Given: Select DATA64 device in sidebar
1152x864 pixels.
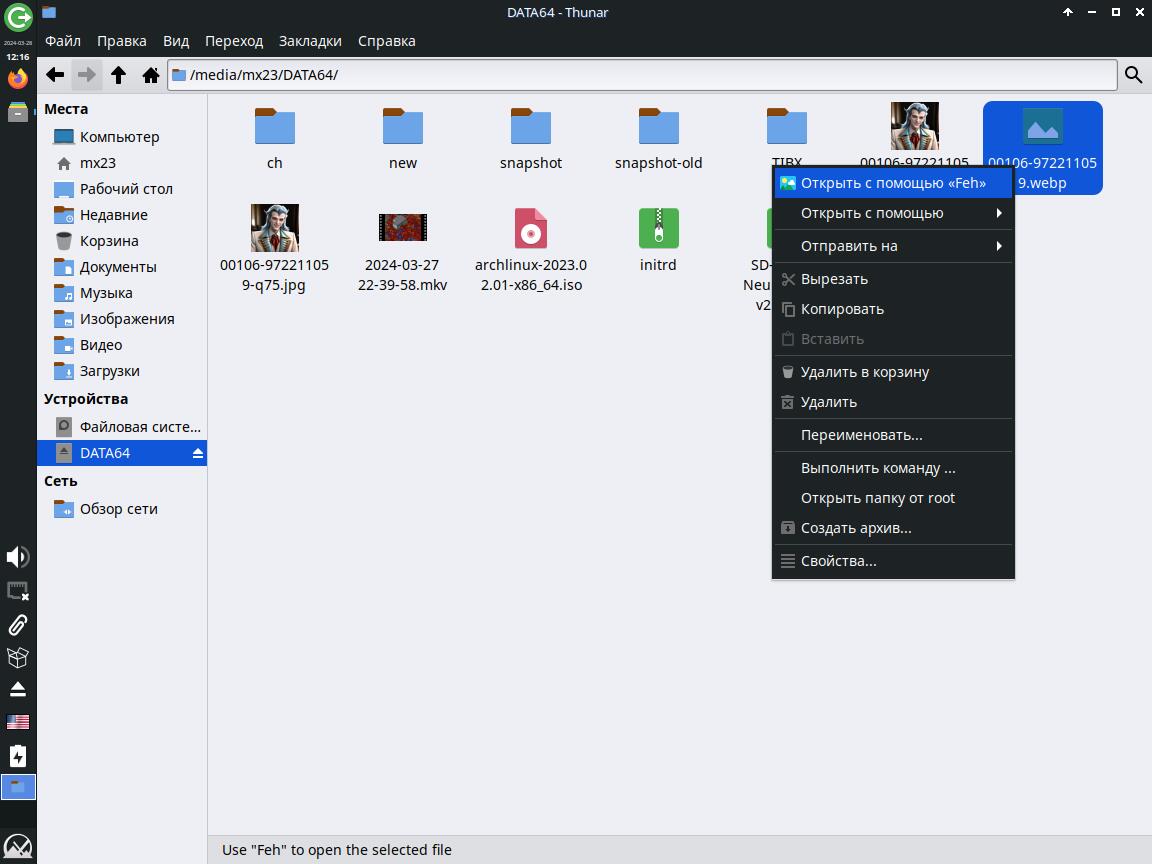Looking at the screenshot, I should pos(122,453).
